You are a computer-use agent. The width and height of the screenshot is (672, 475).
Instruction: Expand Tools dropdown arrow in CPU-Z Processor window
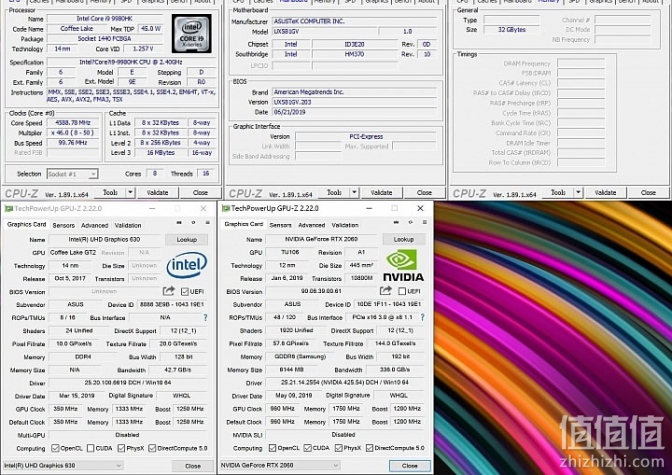[x=130, y=192]
